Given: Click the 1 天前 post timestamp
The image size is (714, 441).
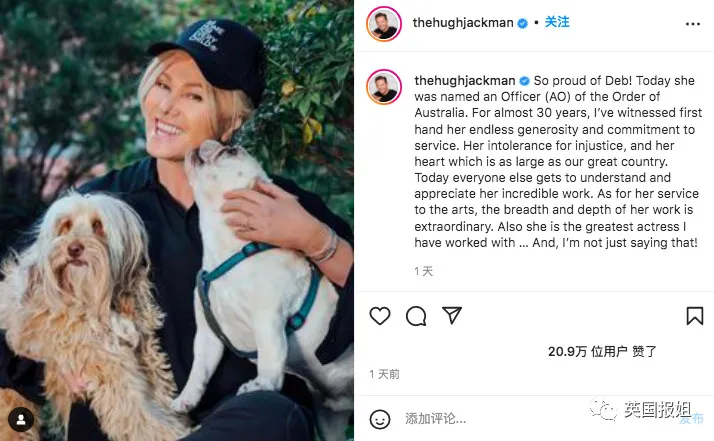Looking at the screenshot, I should pos(384,374).
